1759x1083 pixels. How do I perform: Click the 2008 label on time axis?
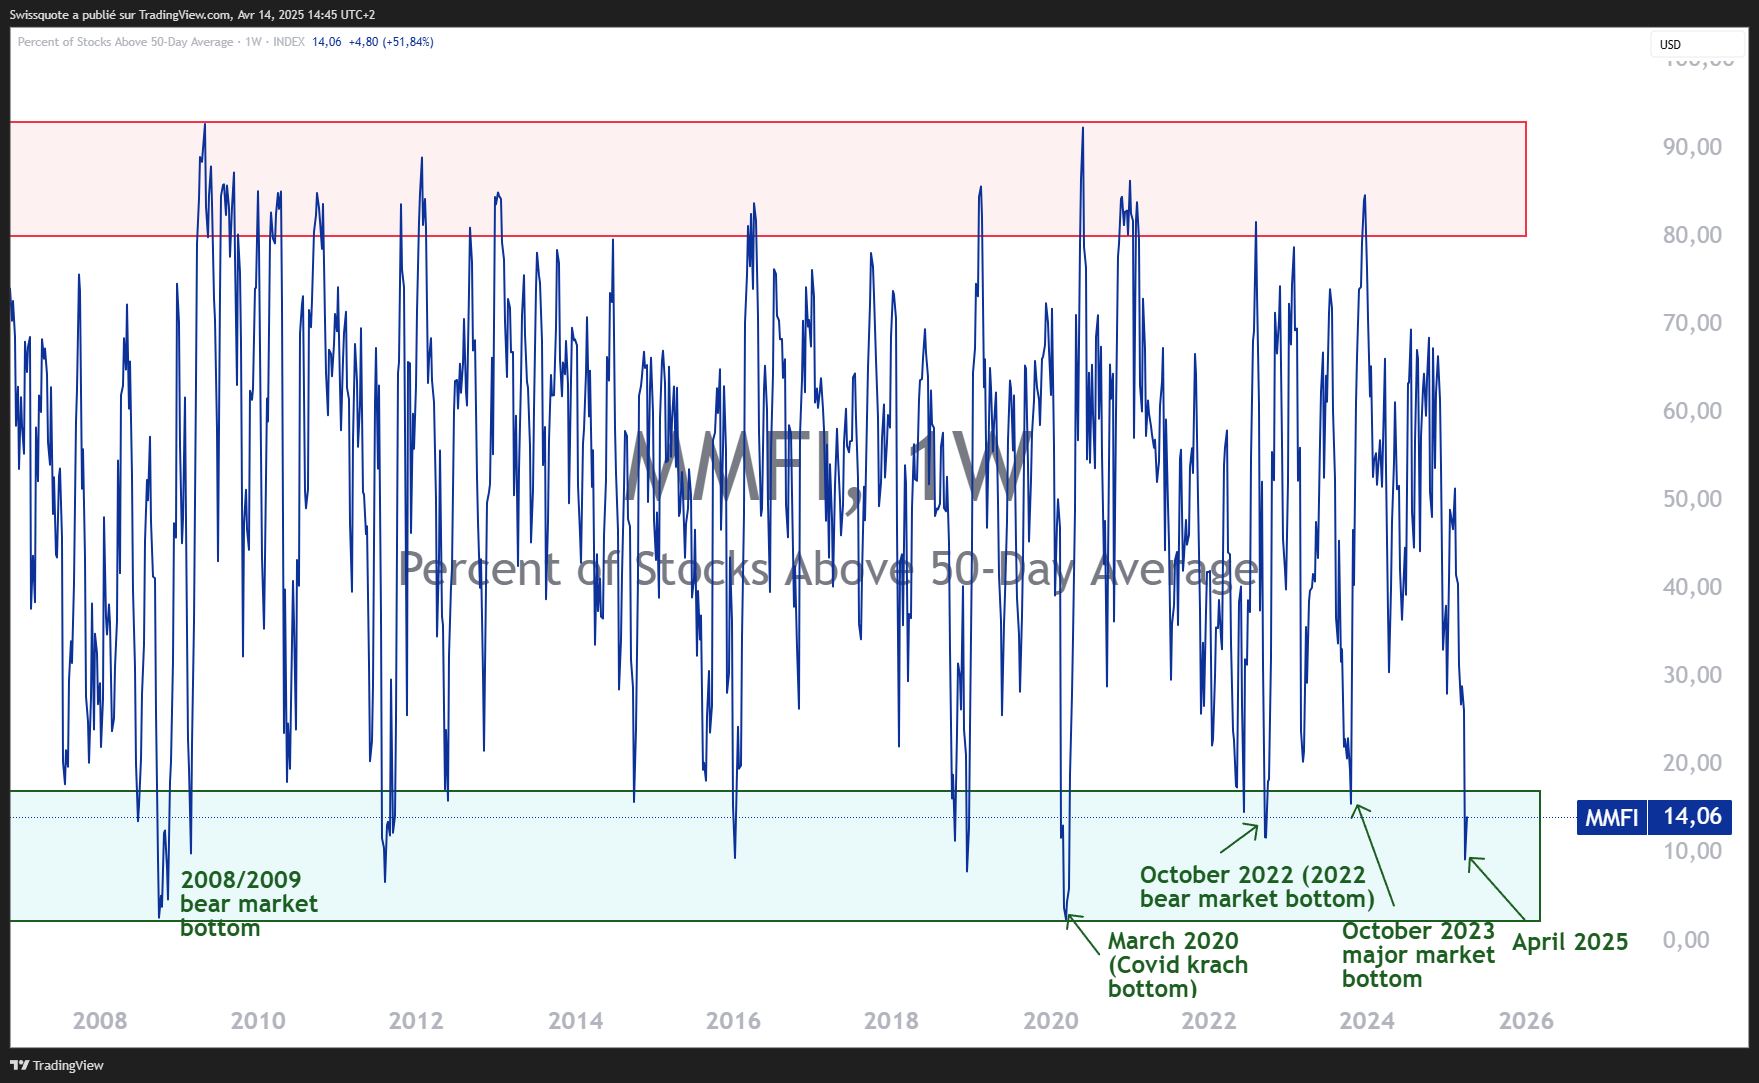(x=100, y=1021)
